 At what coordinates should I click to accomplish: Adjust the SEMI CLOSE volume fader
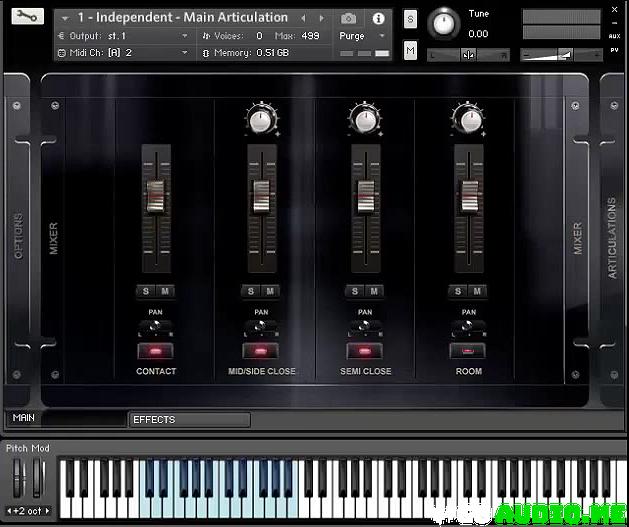365,196
